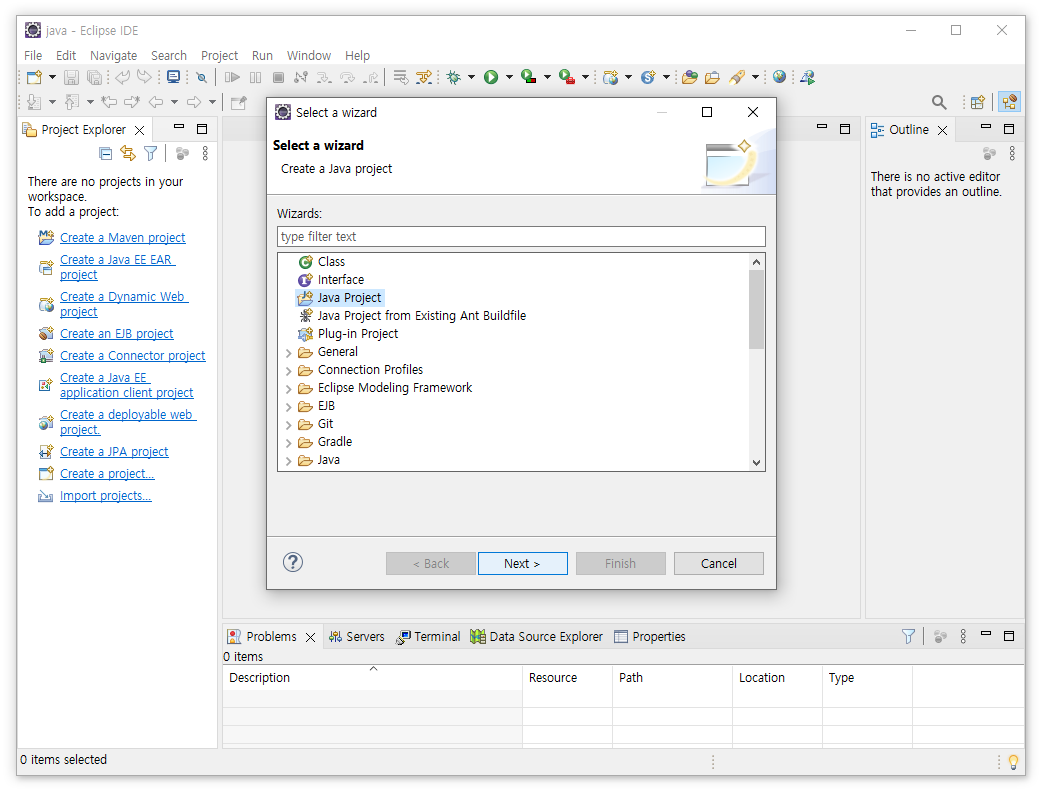
Task: Click the Save toolbar icon
Action: (x=71, y=77)
